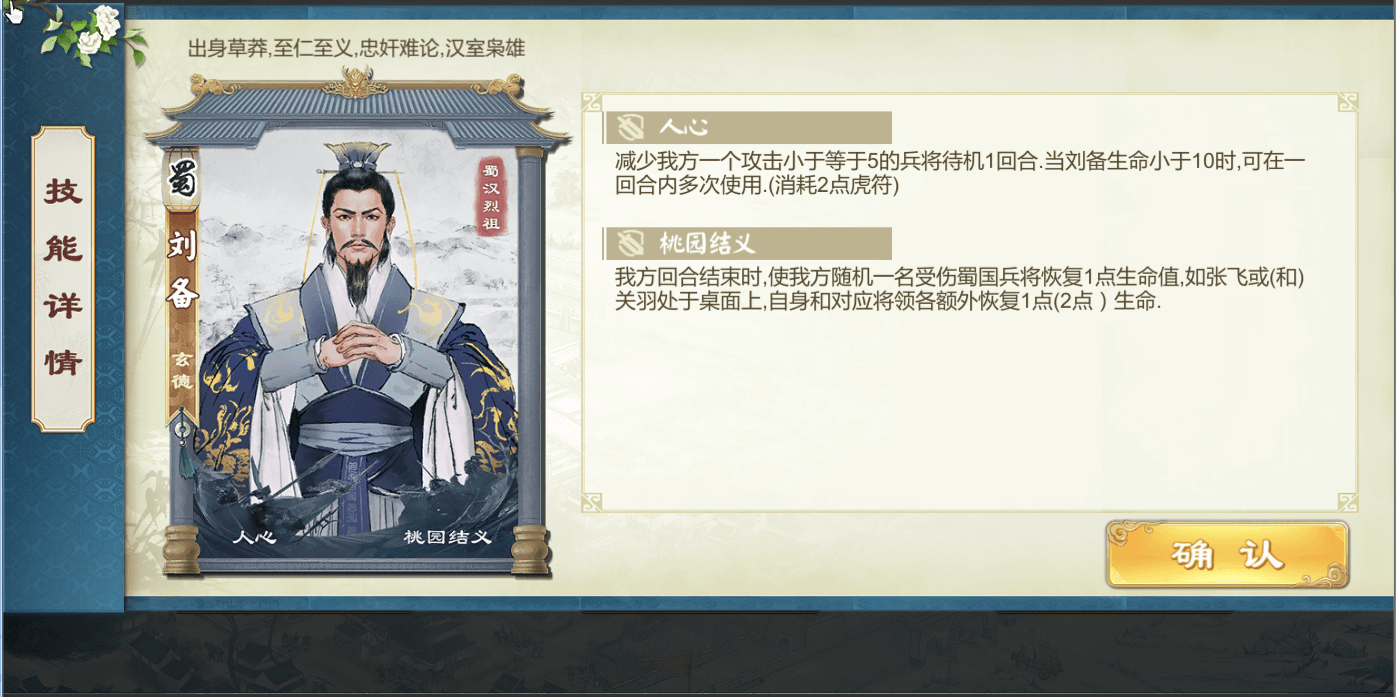The height and width of the screenshot is (697, 1396).
Task: Click the 玄德 courtesy name tag
Action: tap(182, 370)
